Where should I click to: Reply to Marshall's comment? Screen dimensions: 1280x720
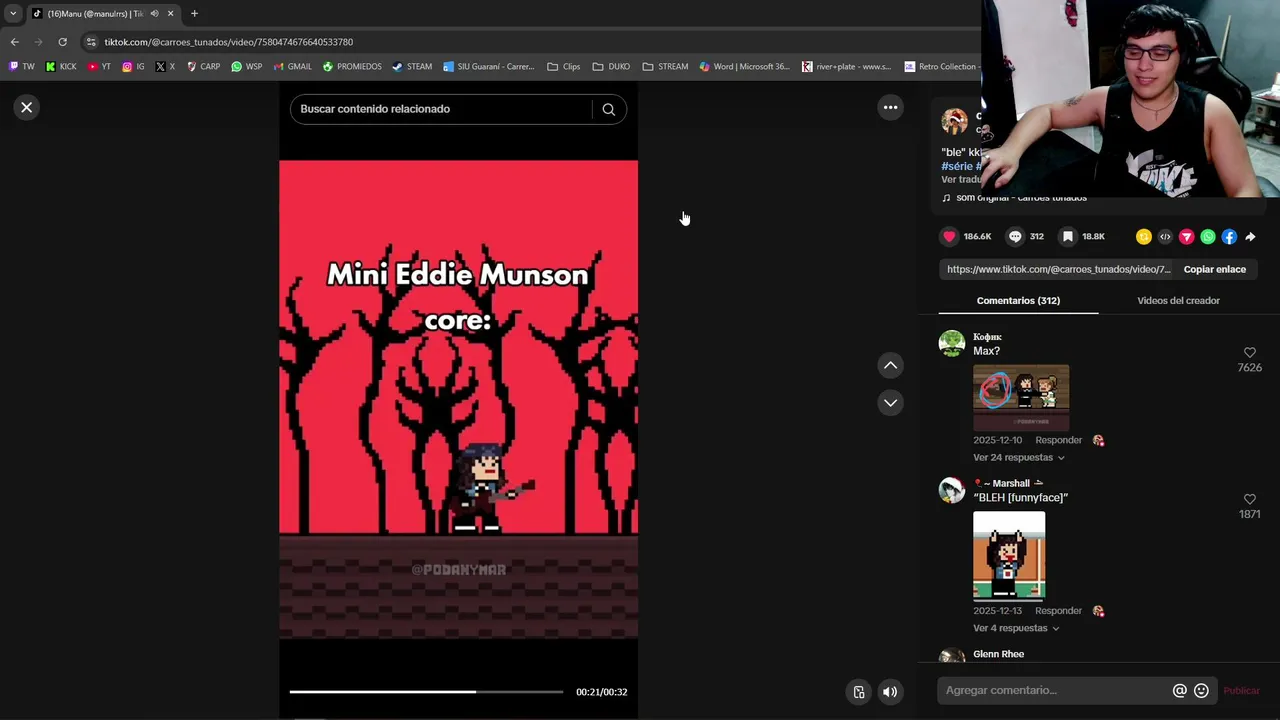pyautogui.click(x=1058, y=610)
